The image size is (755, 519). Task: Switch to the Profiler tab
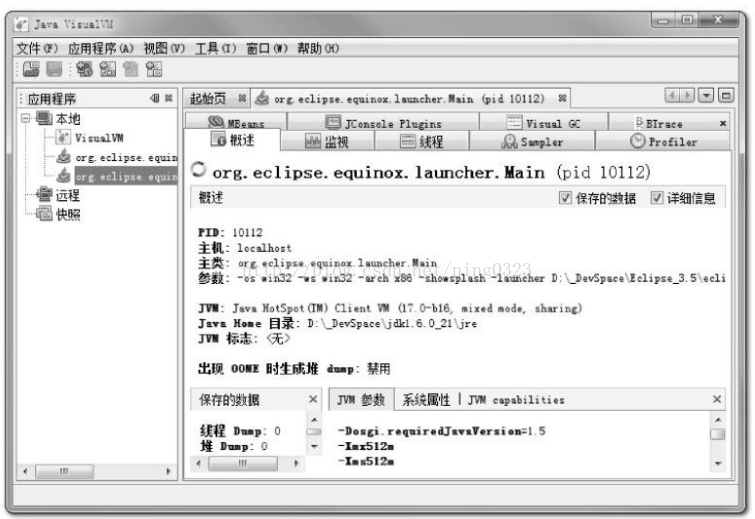coord(663,142)
